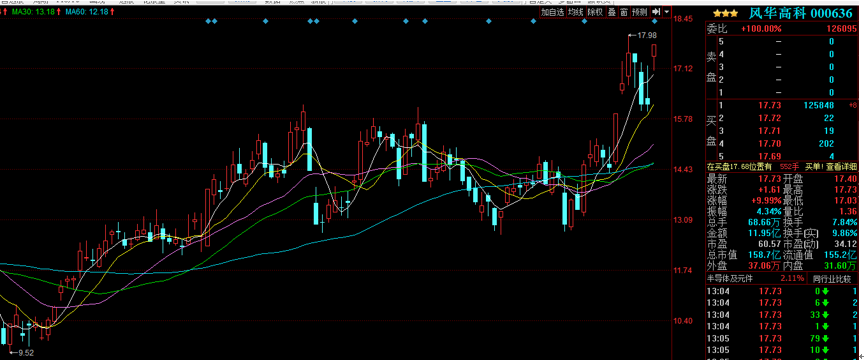This screenshot has height=360, width=864.
Task: Open multi-window 窗 tool
Action: point(623,12)
